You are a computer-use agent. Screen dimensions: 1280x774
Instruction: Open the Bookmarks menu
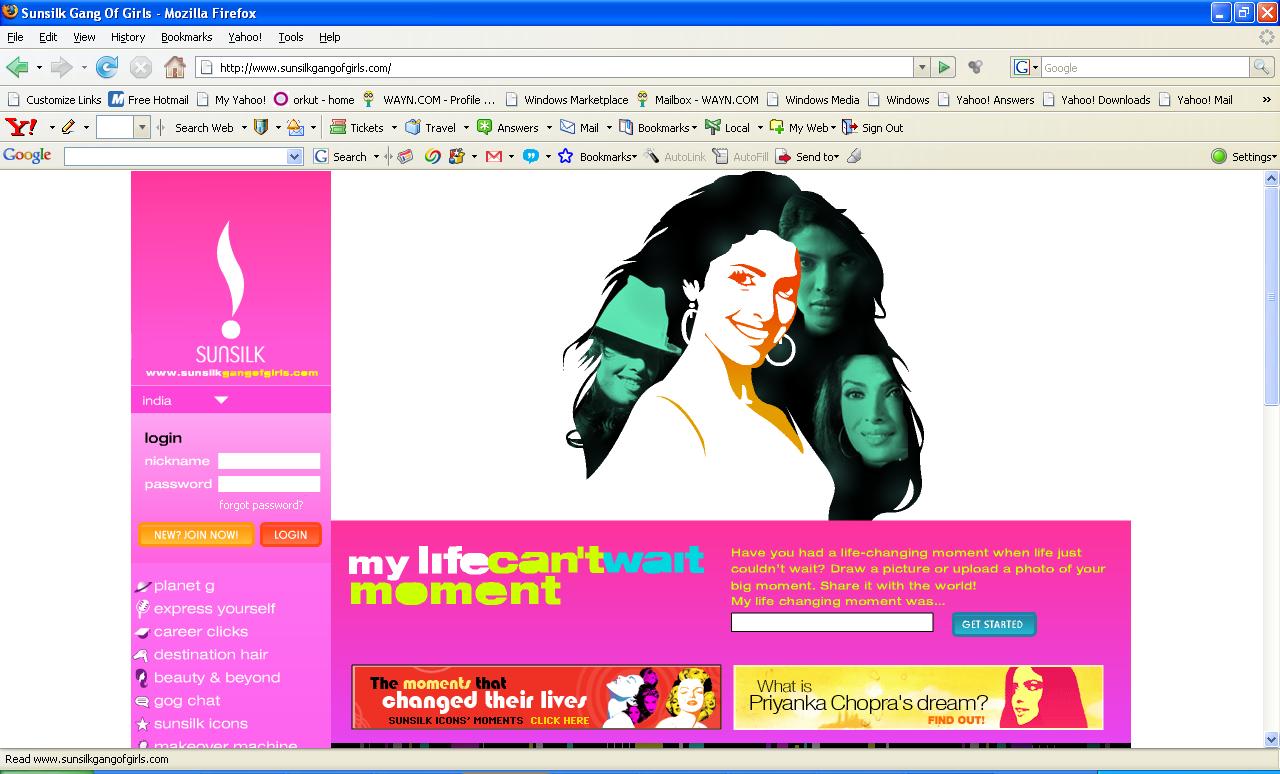pos(186,37)
